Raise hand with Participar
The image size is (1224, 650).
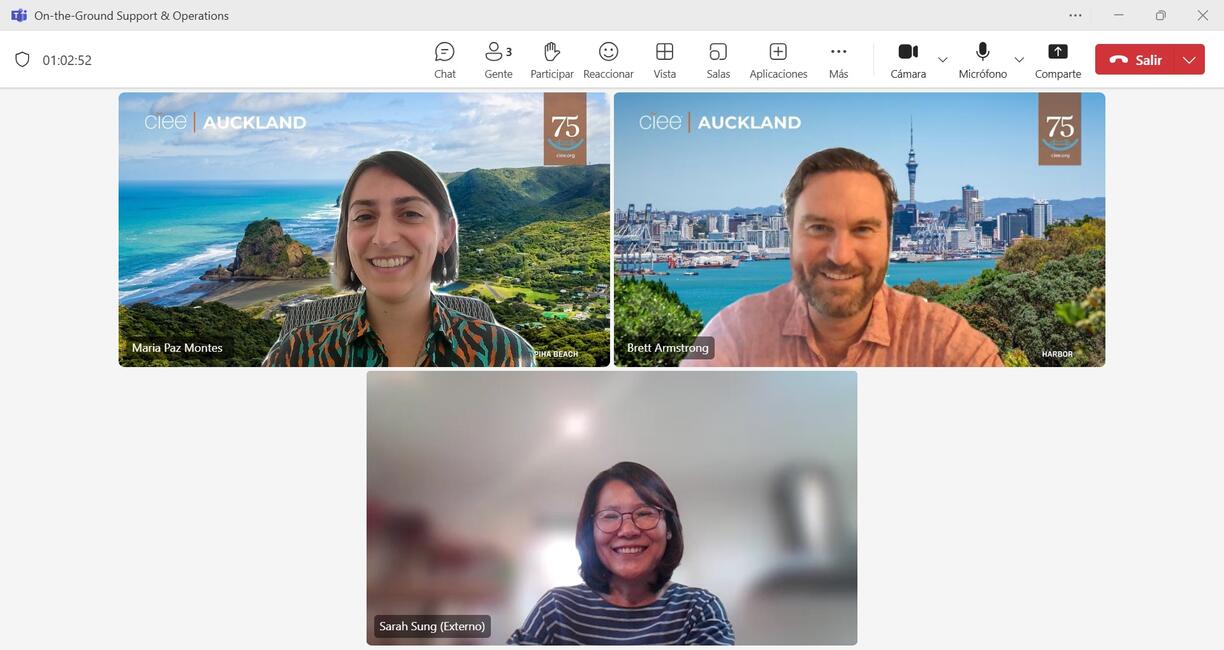pos(552,60)
